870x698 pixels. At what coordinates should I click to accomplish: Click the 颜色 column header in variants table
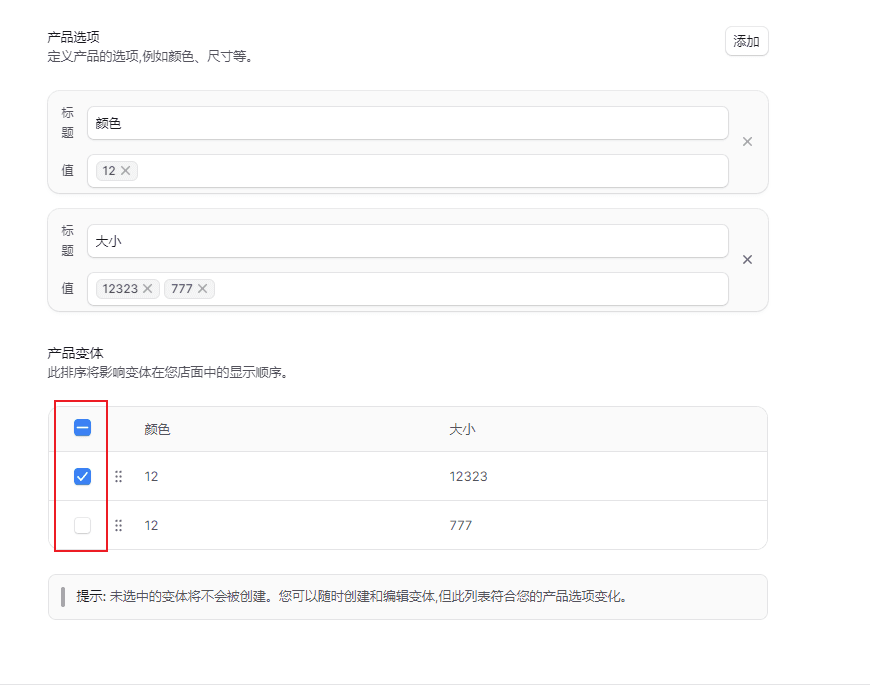(x=157, y=429)
